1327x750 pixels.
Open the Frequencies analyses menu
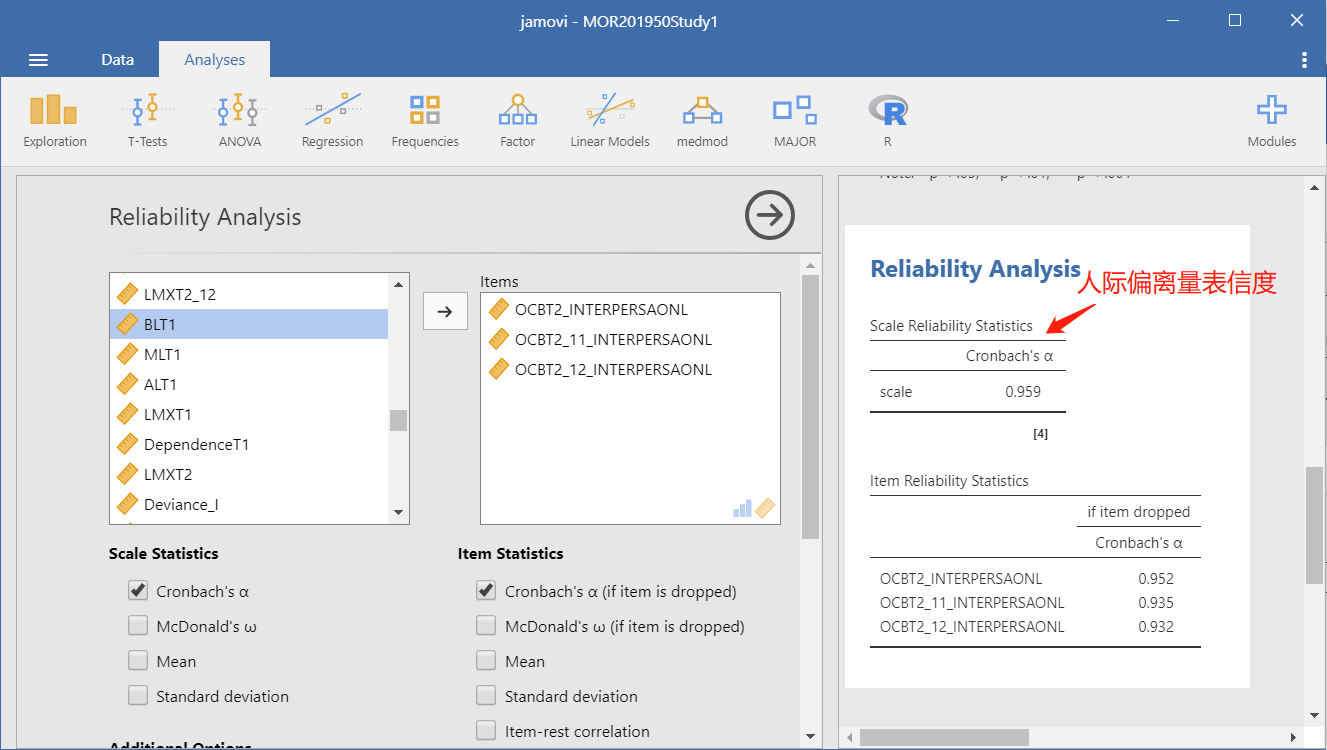(x=425, y=120)
